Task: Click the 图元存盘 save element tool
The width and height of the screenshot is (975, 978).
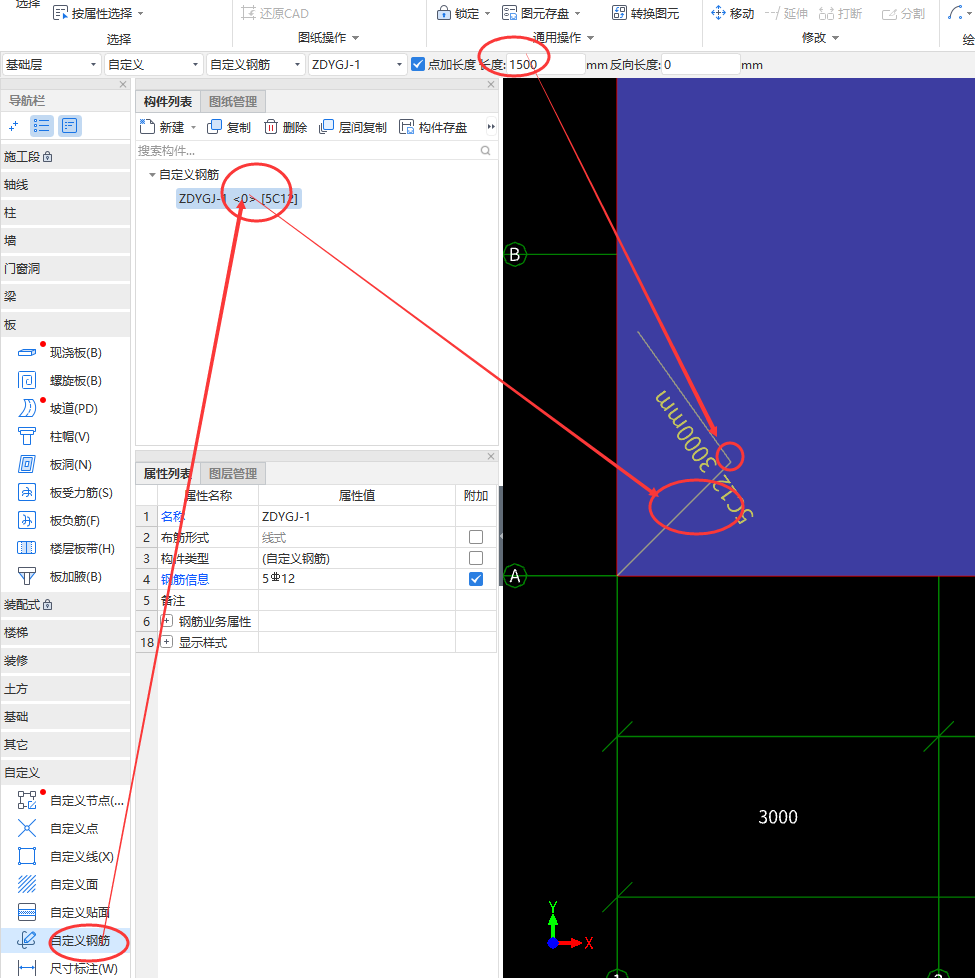Action: (x=536, y=13)
